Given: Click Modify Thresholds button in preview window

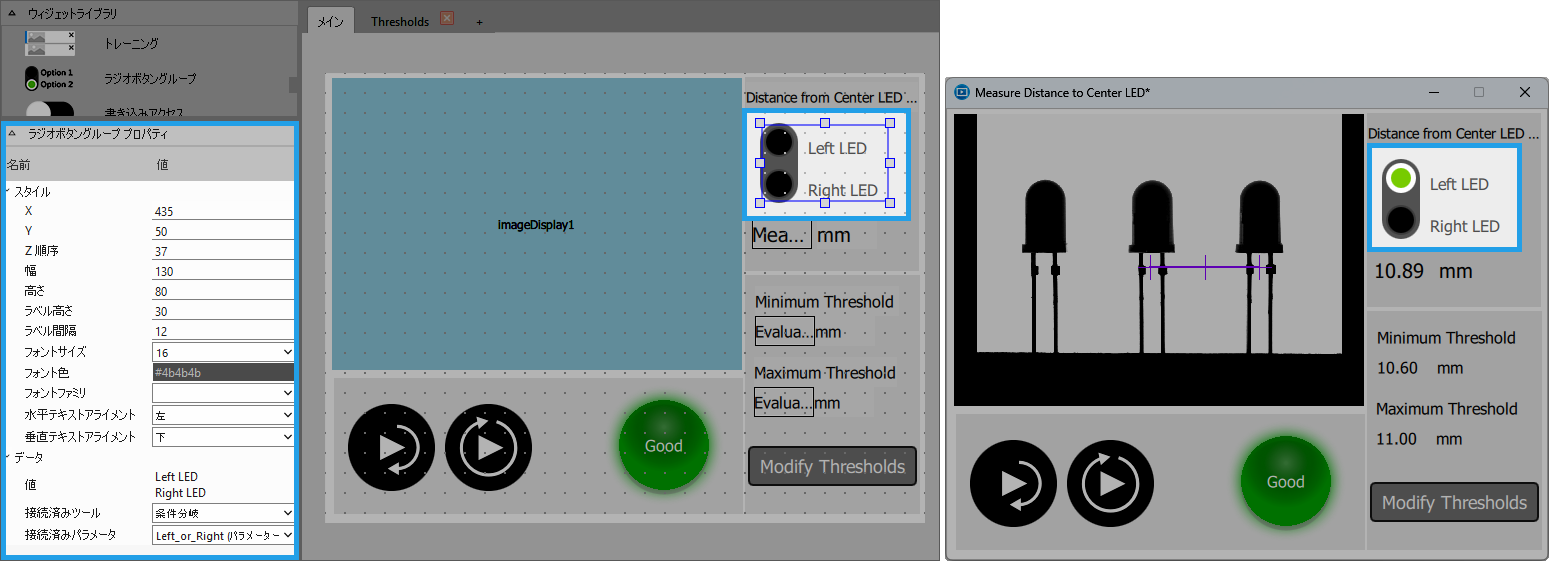Looking at the screenshot, I should [1454, 502].
